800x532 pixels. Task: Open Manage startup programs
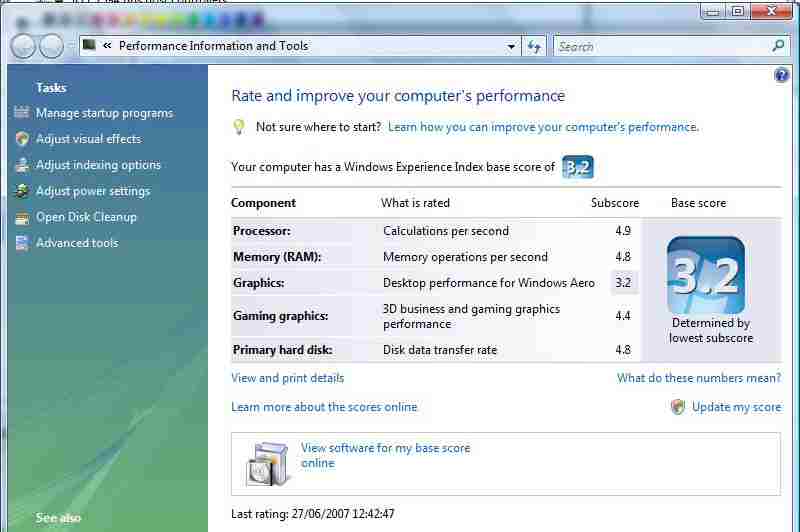[104, 113]
